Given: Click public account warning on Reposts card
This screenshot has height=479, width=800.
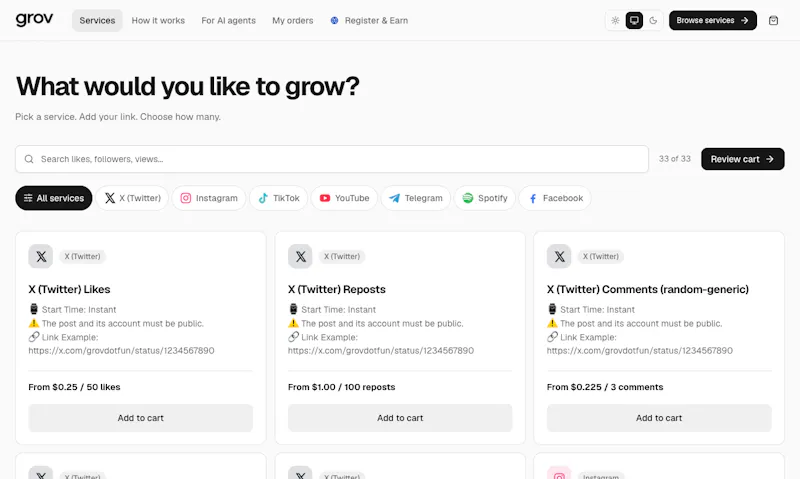Looking at the screenshot, I should [x=376, y=323].
